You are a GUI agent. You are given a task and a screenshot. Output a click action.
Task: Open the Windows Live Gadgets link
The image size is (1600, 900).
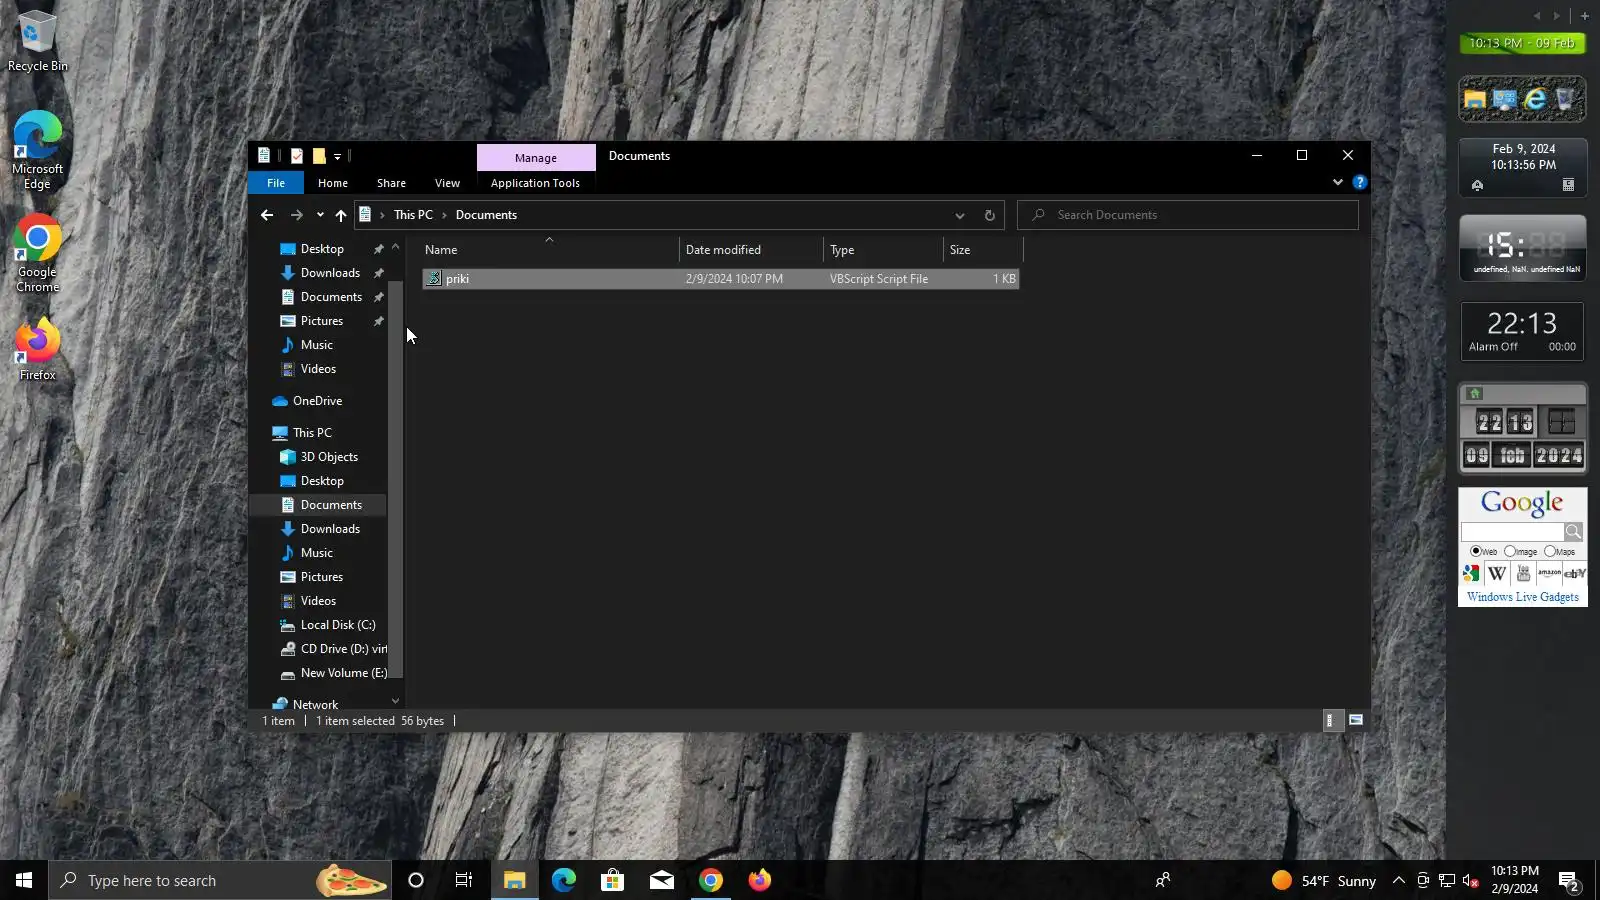[1523, 597]
